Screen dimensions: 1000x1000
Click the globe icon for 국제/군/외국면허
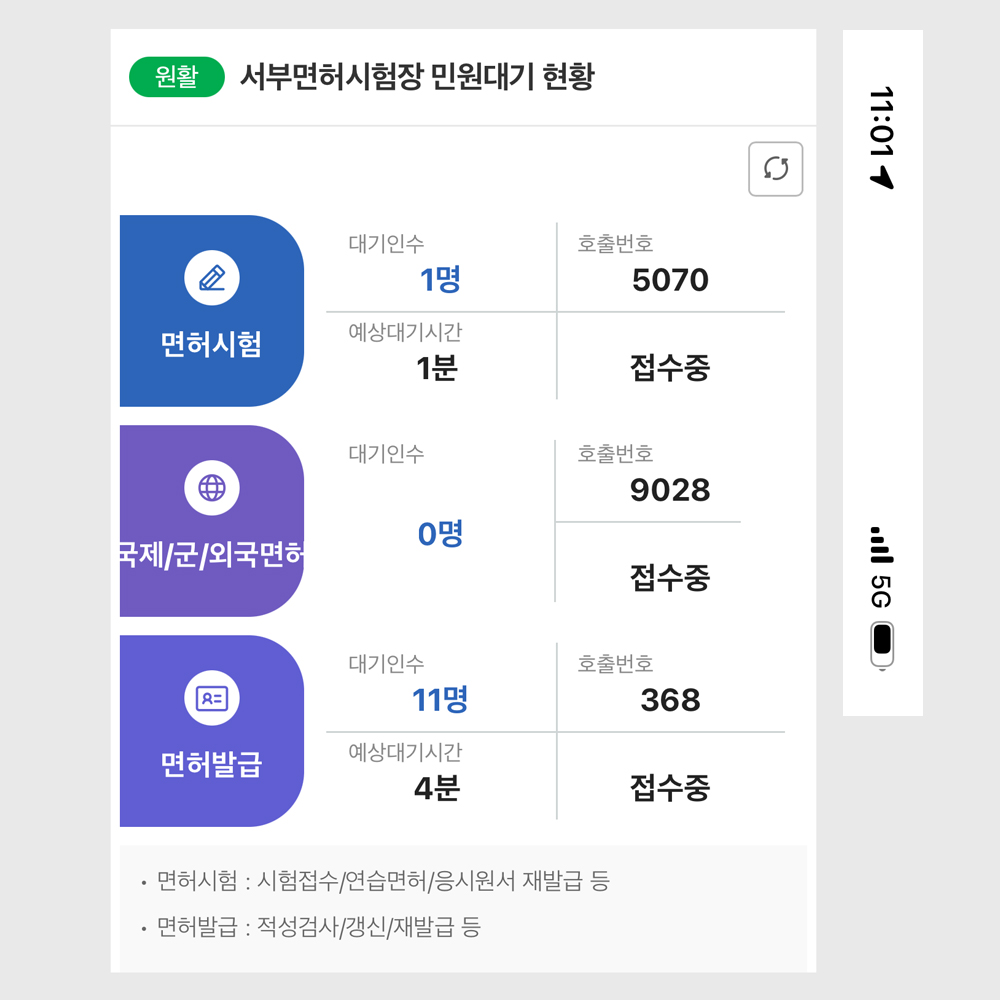click(x=210, y=488)
